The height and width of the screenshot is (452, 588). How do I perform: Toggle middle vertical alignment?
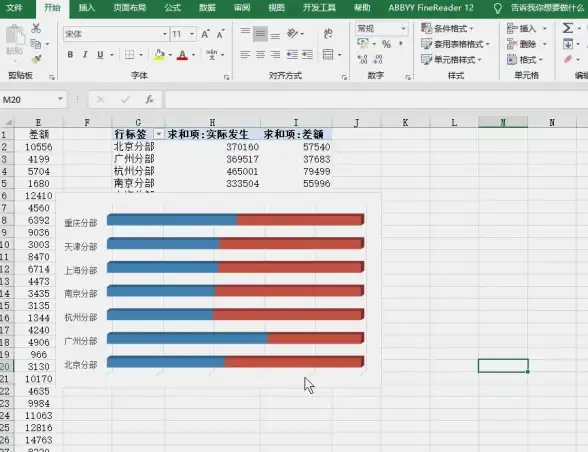260,34
